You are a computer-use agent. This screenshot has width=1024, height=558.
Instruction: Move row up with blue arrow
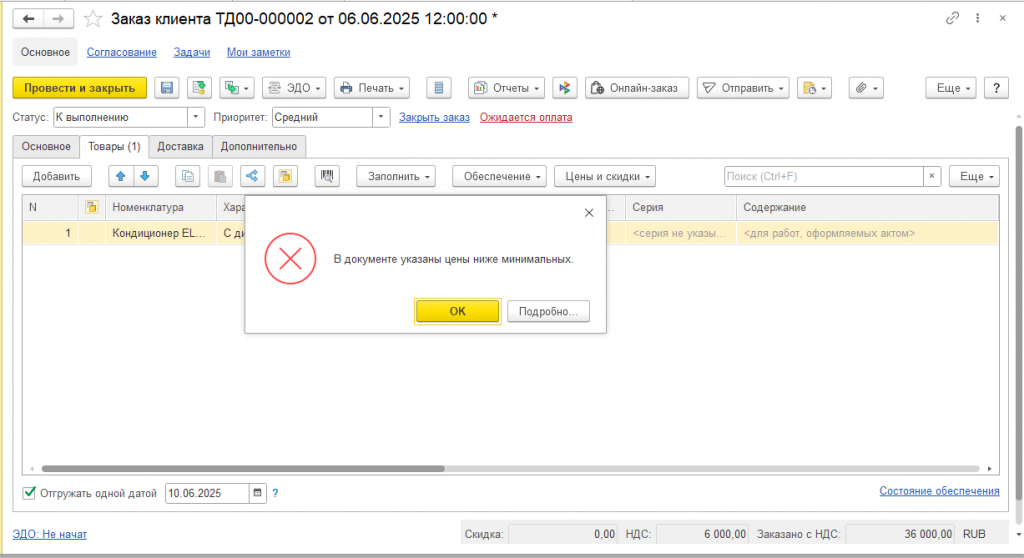click(120, 176)
